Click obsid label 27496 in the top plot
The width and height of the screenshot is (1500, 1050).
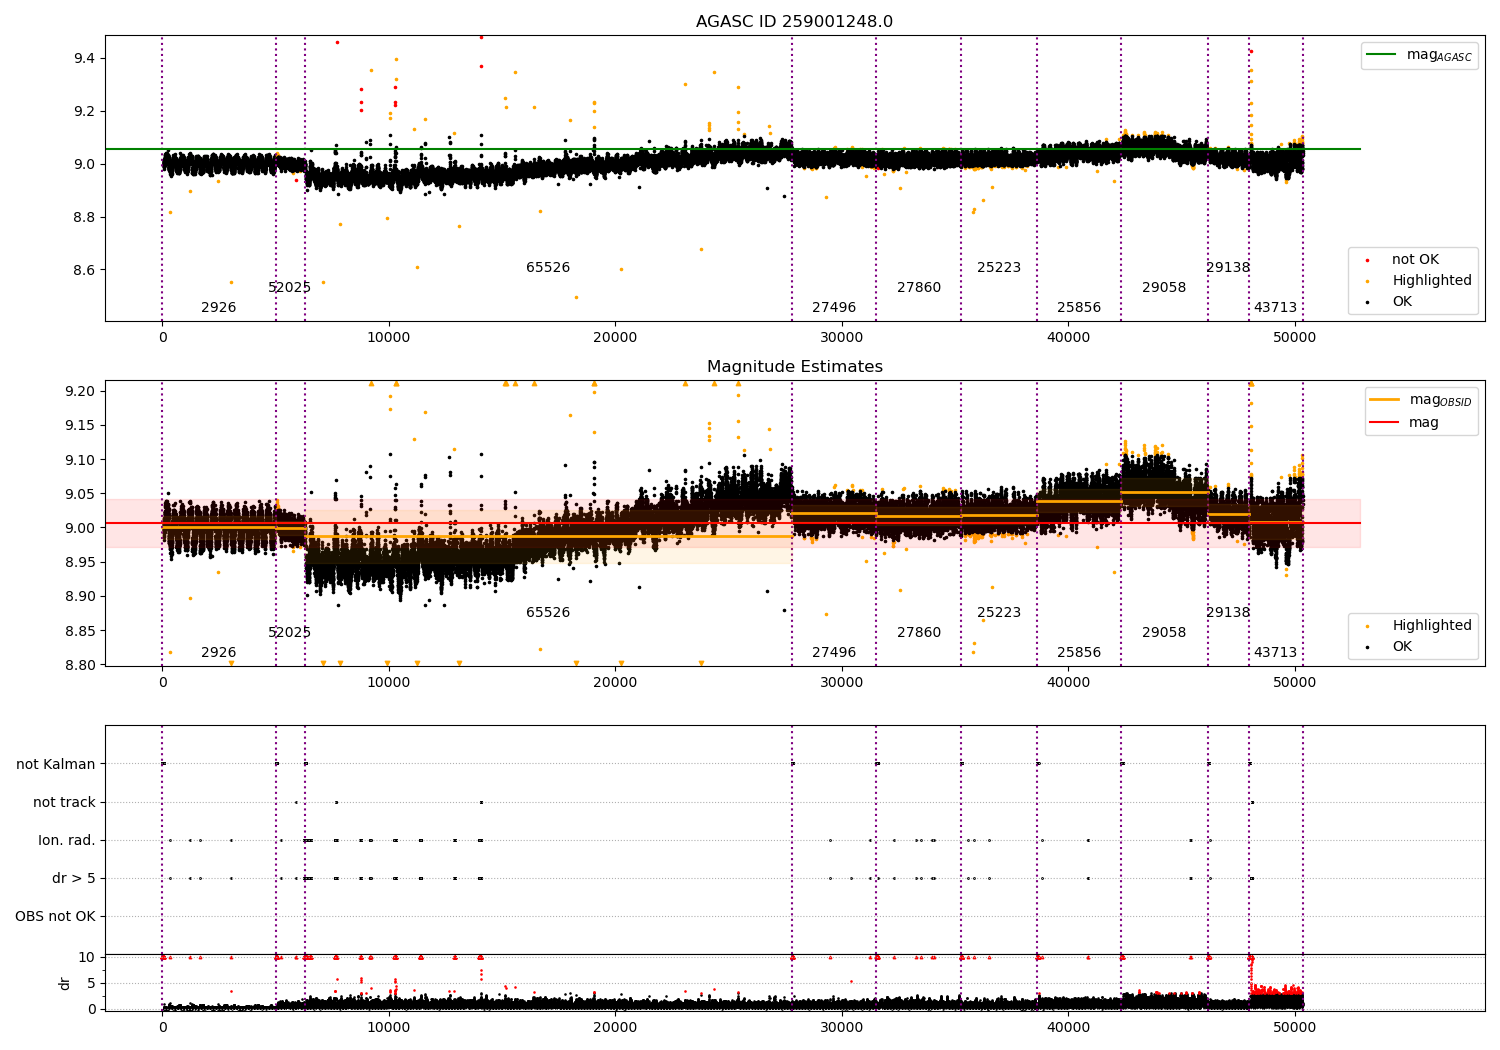coord(834,308)
